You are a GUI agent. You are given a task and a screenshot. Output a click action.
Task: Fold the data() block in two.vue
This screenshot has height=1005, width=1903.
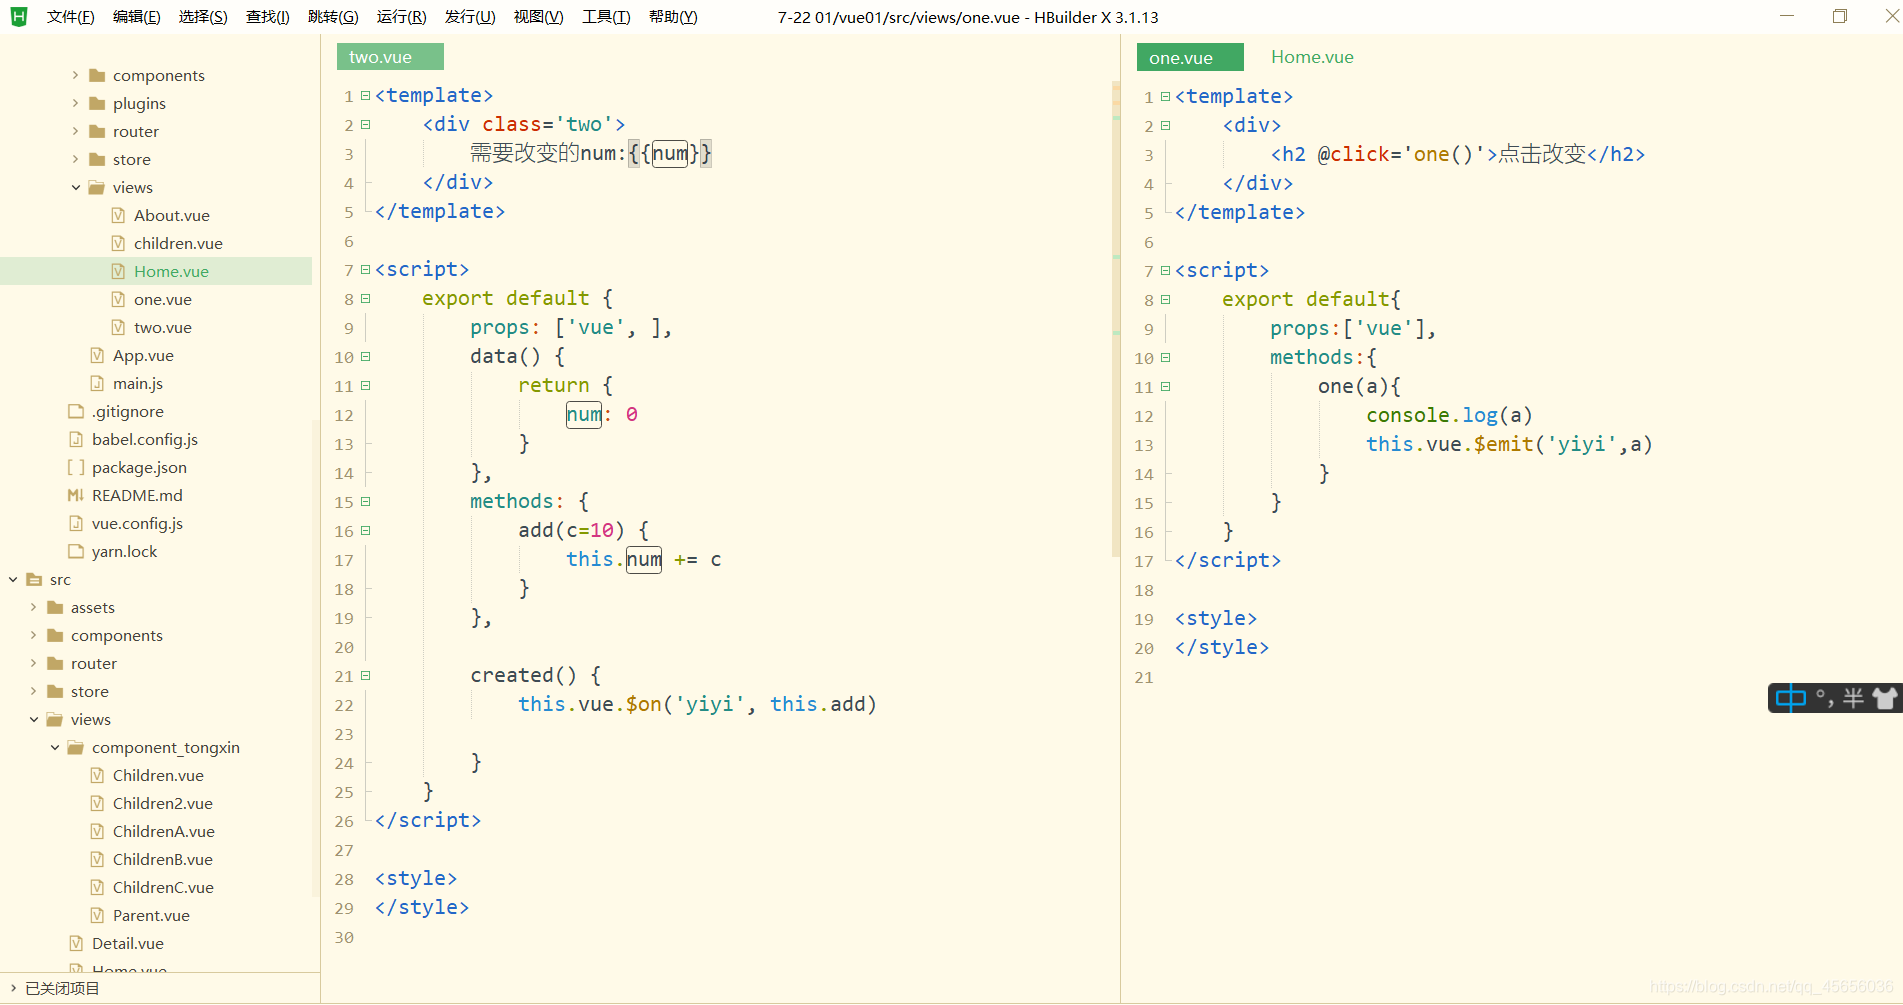pyautogui.click(x=366, y=357)
